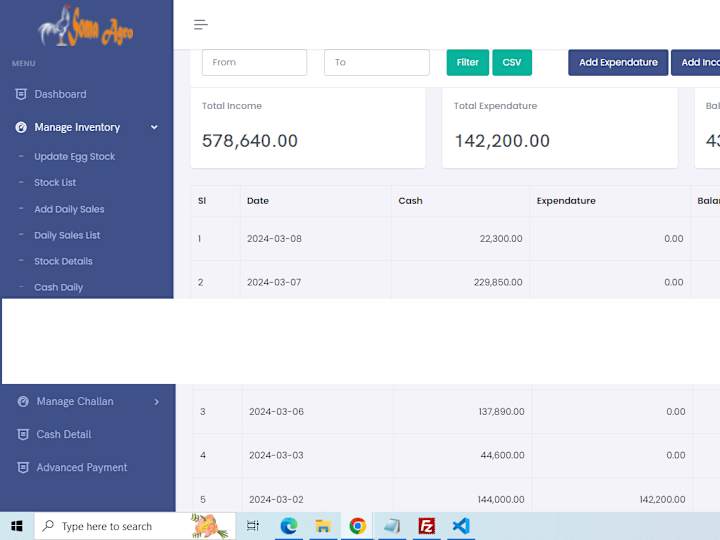The height and width of the screenshot is (540, 720).
Task: Collapse the Manage Inventory chevron
Action: tap(154, 127)
